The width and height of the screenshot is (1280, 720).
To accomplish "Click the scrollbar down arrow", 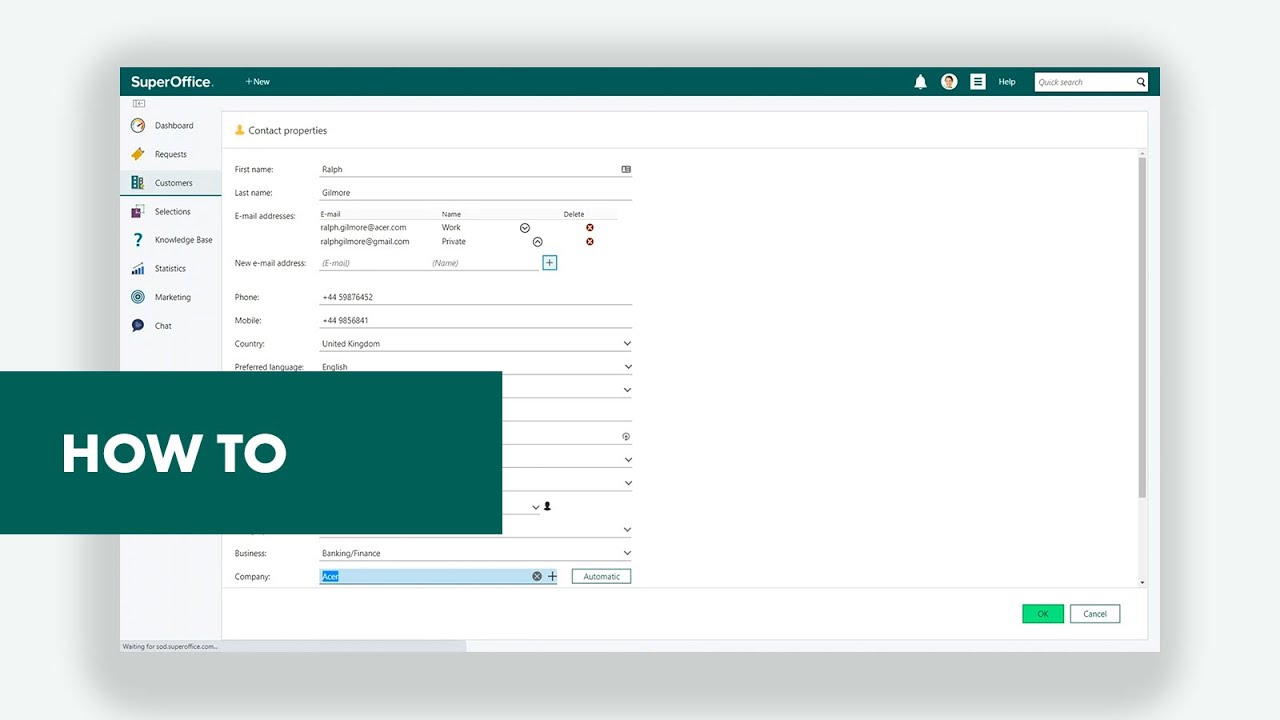I will pos(1143,582).
